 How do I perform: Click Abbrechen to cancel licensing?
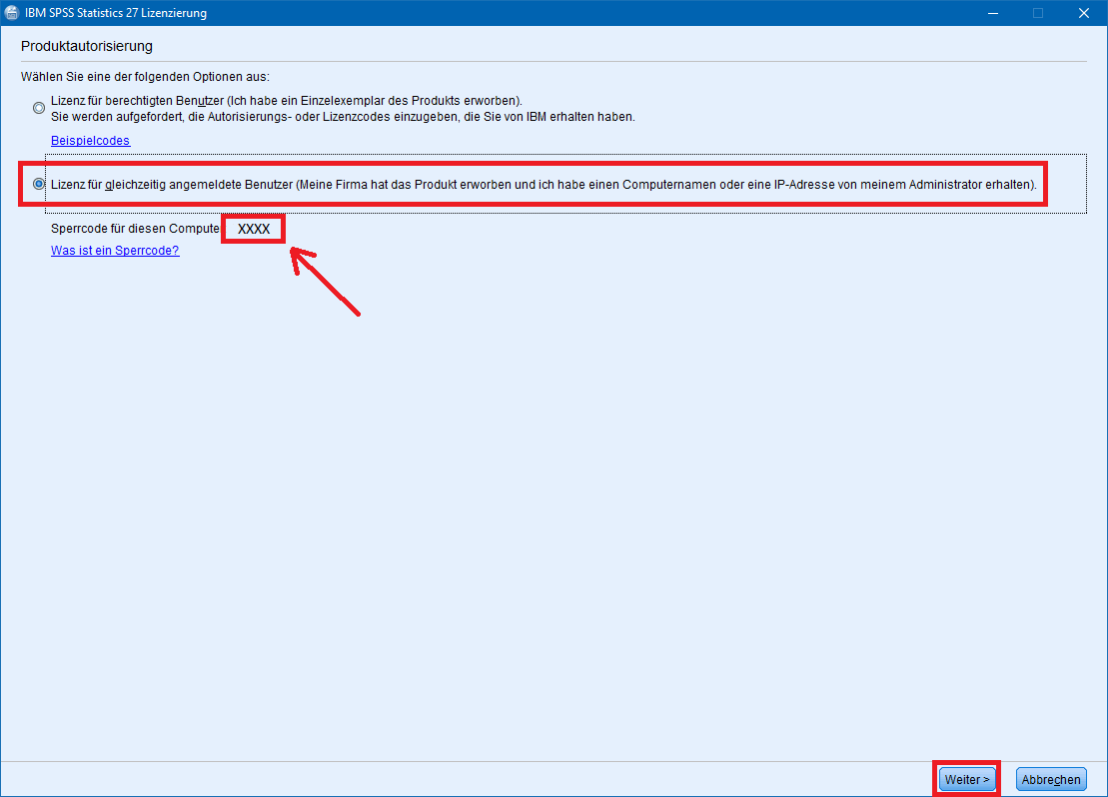1051,778
